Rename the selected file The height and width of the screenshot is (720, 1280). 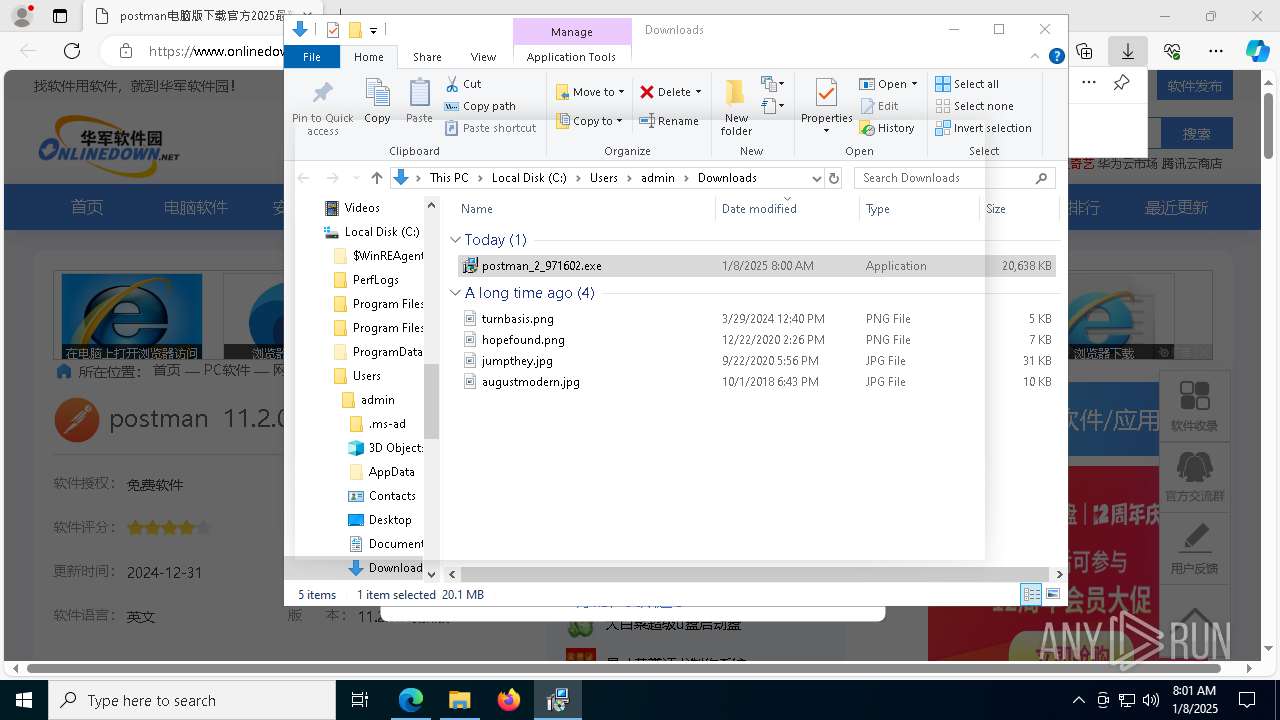[x=669, y=121]
